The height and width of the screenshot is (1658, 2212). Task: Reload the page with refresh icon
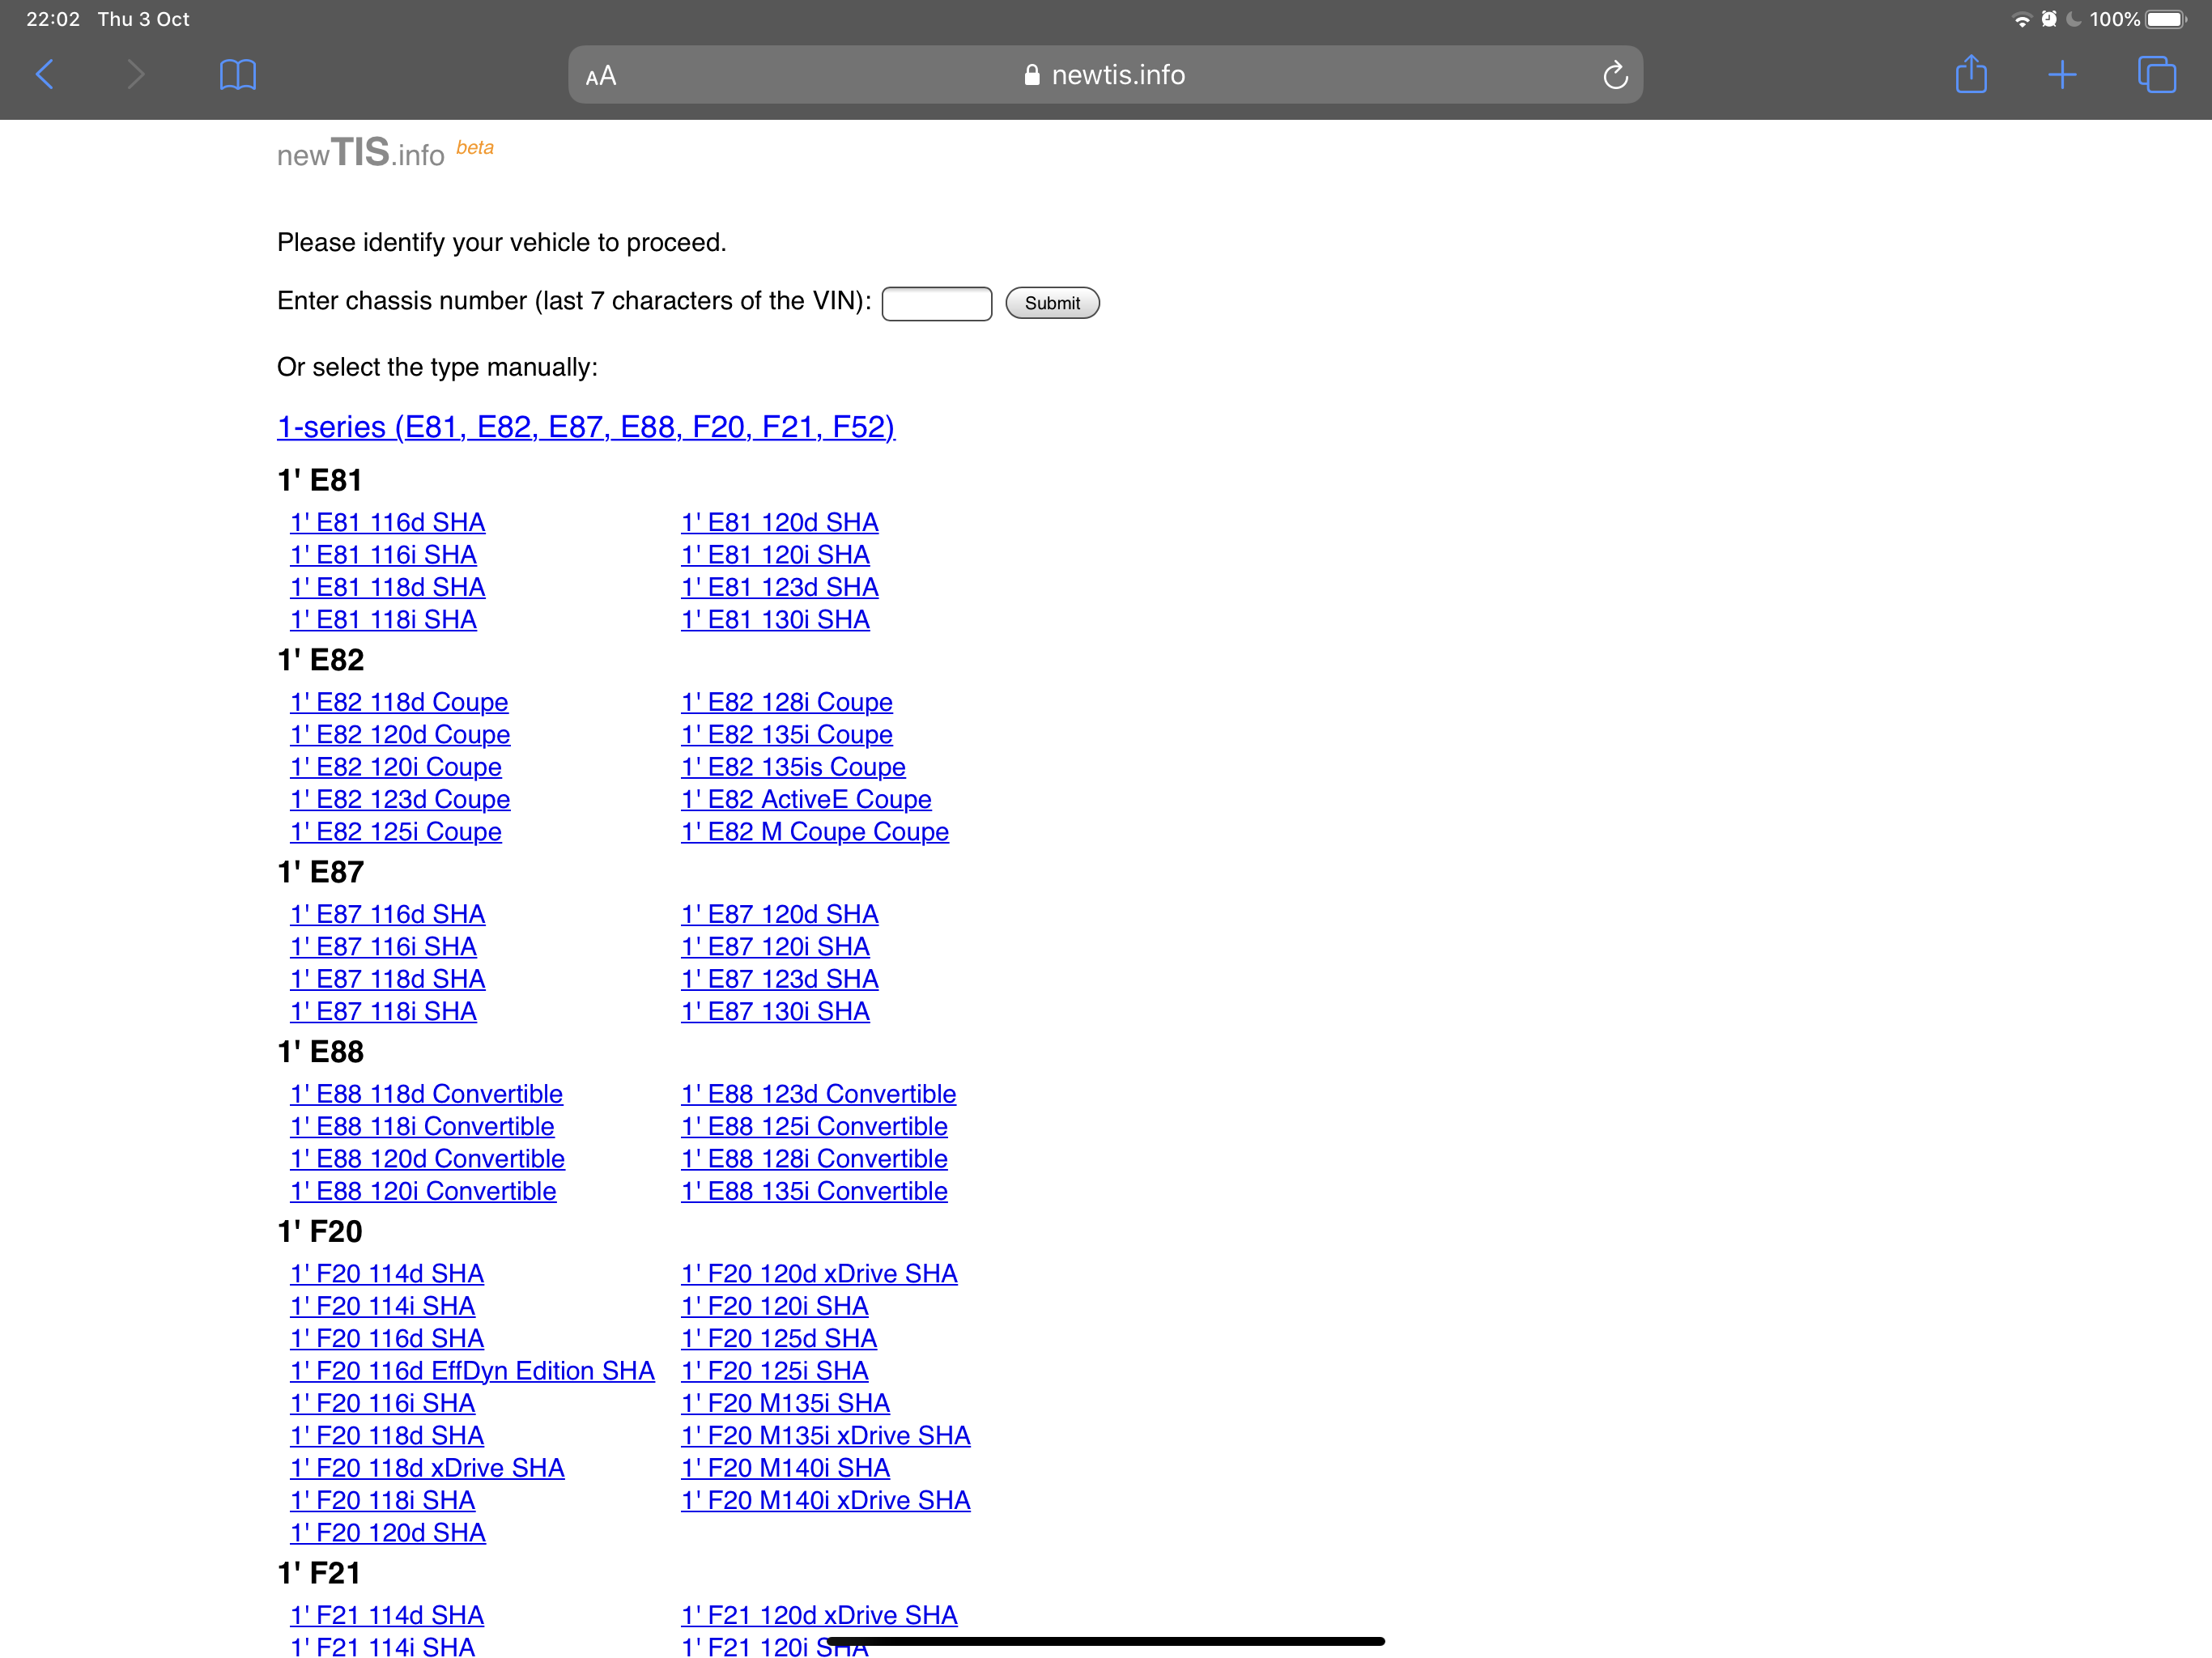[x=1615, y=75]
